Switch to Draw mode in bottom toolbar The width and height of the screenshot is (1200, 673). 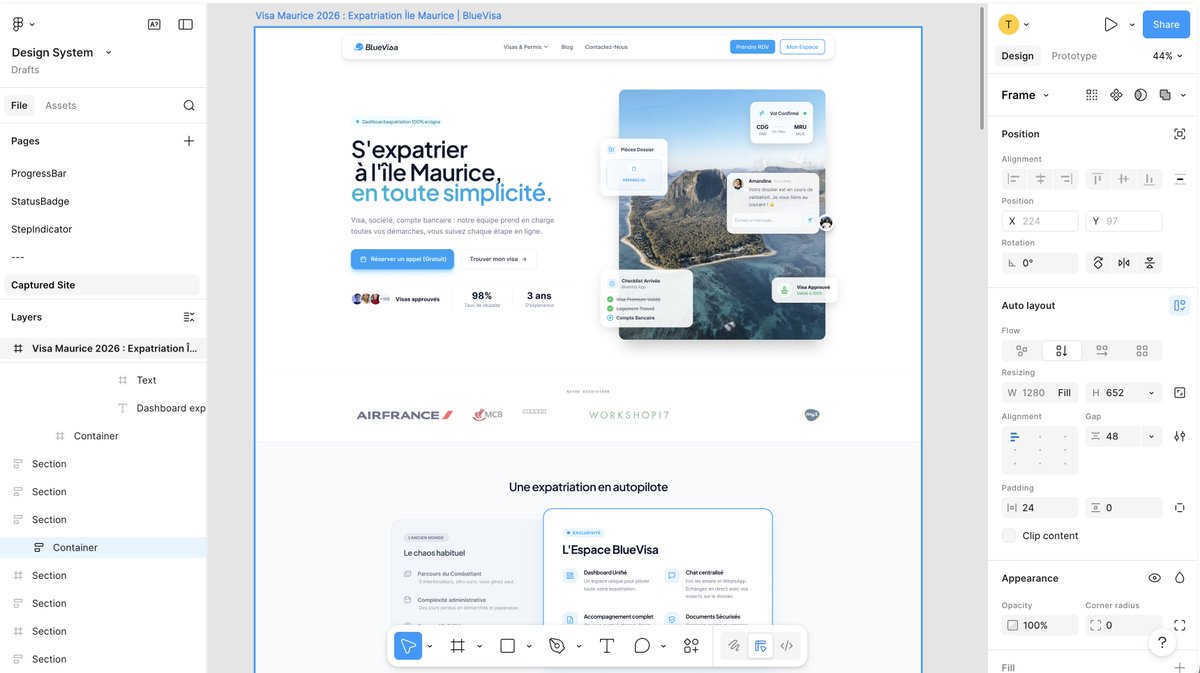(x=734, y=646)
